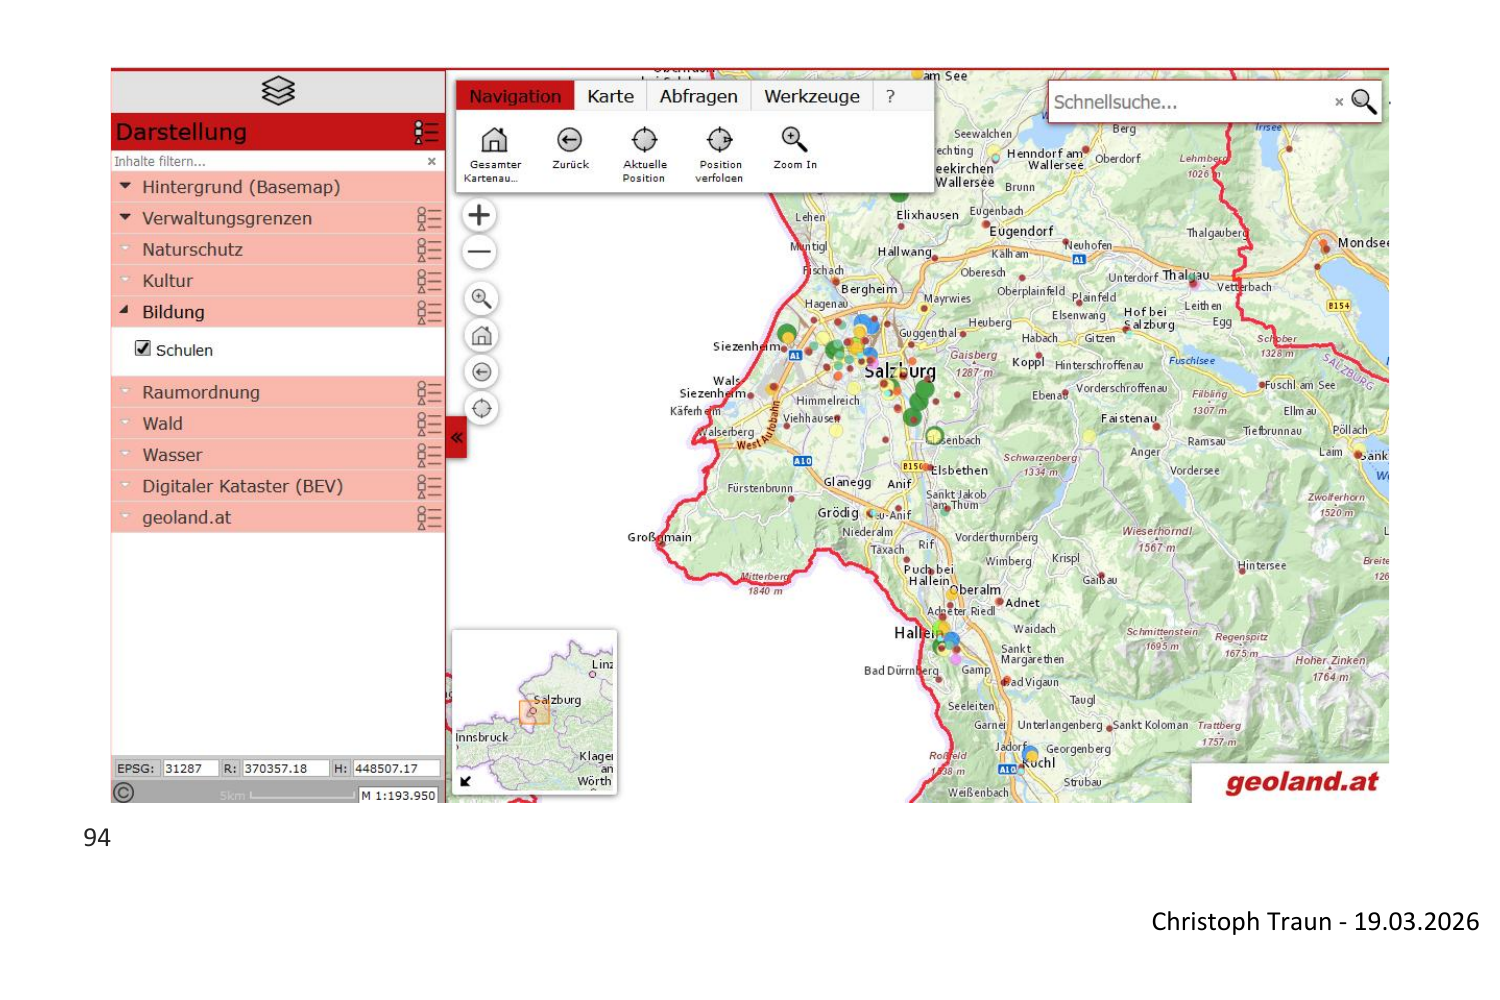Click the map scale M 1:193.950 field
1500x1000 pixels.
[x=399, y=795]
